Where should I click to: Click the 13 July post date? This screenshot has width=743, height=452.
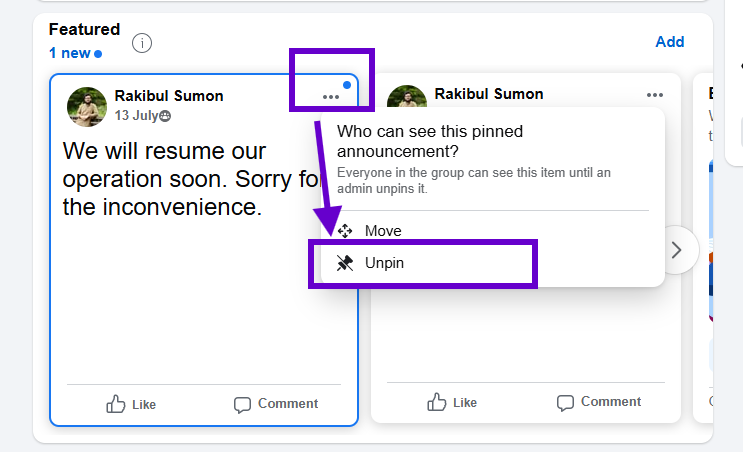tap(136, 116)
